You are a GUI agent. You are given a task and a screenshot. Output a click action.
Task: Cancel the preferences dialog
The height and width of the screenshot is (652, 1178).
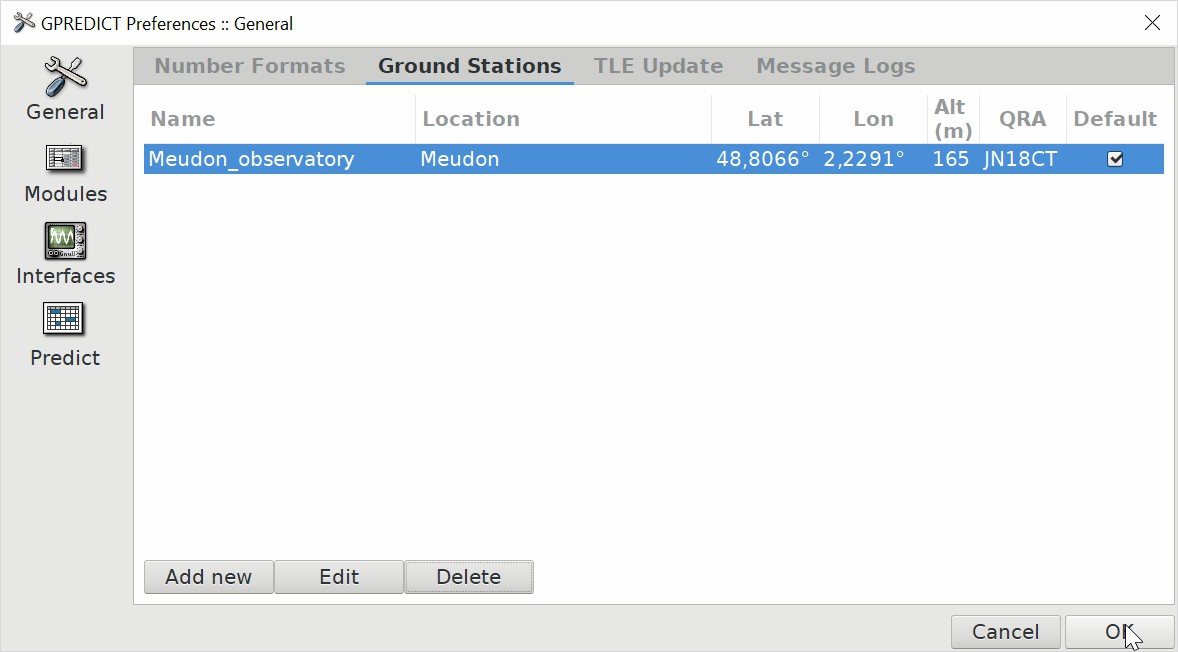tap(1005, 632)
